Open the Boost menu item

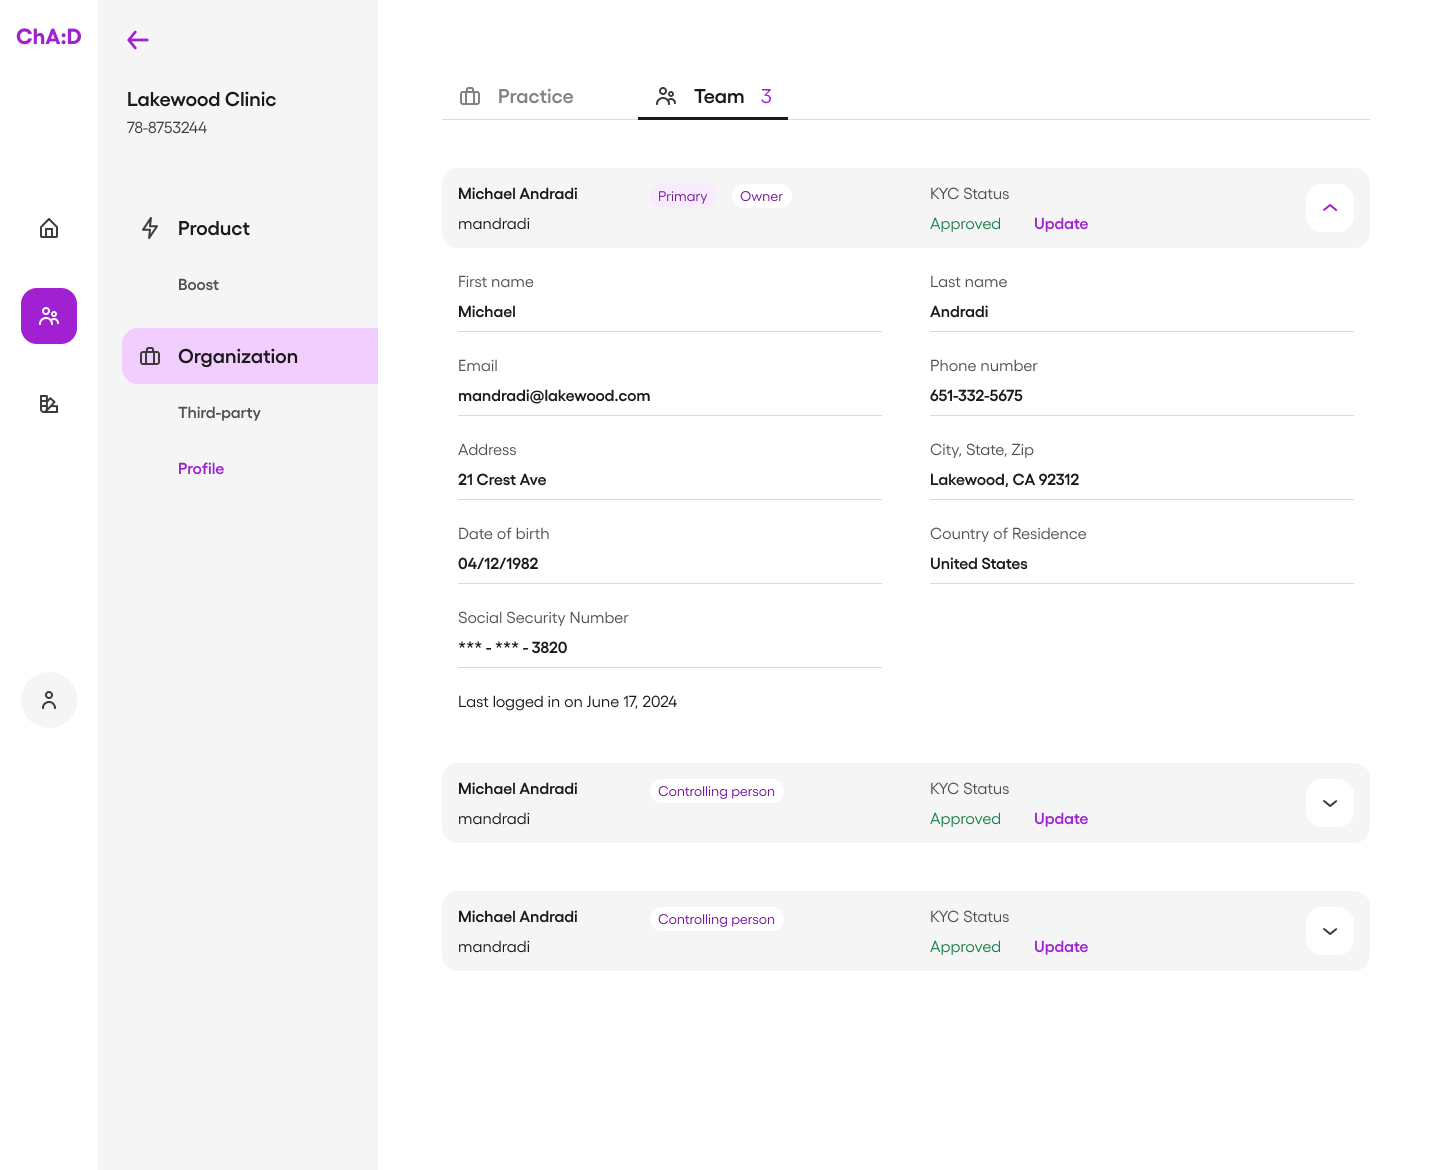(198, 285)
